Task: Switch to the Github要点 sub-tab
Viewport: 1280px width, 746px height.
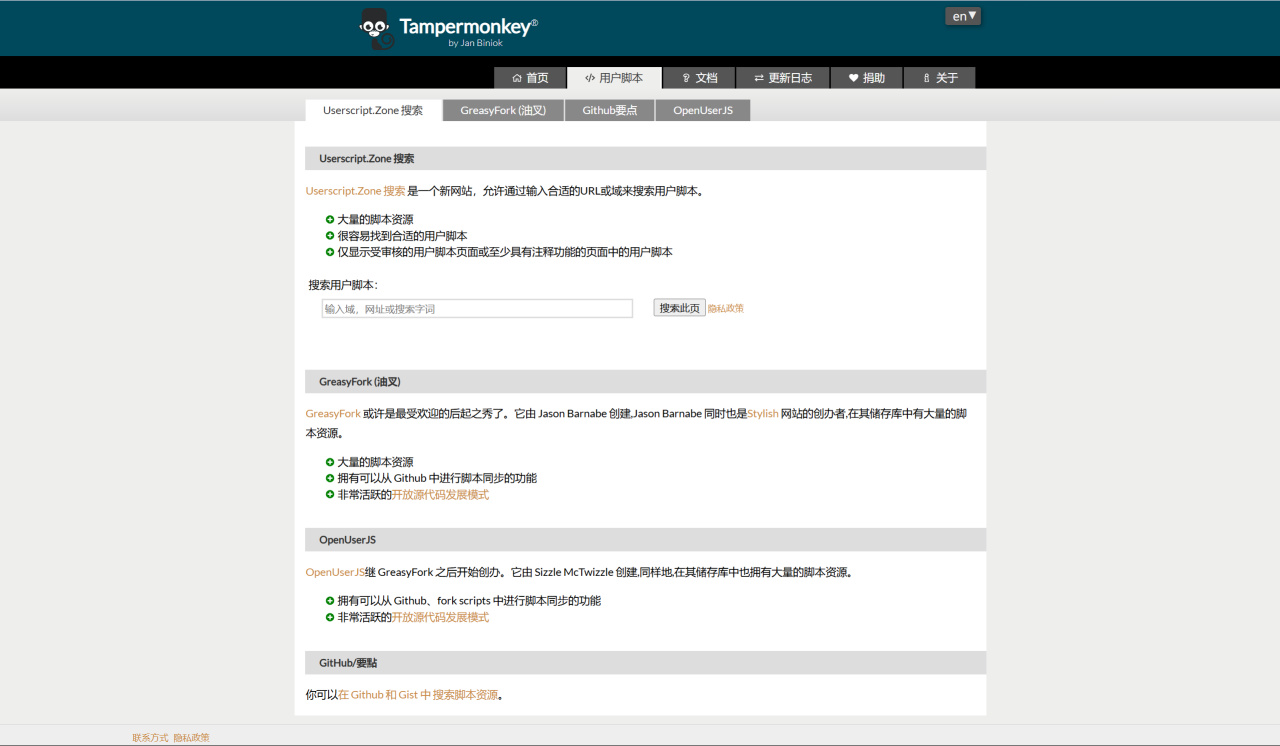Action: [610, 110]
